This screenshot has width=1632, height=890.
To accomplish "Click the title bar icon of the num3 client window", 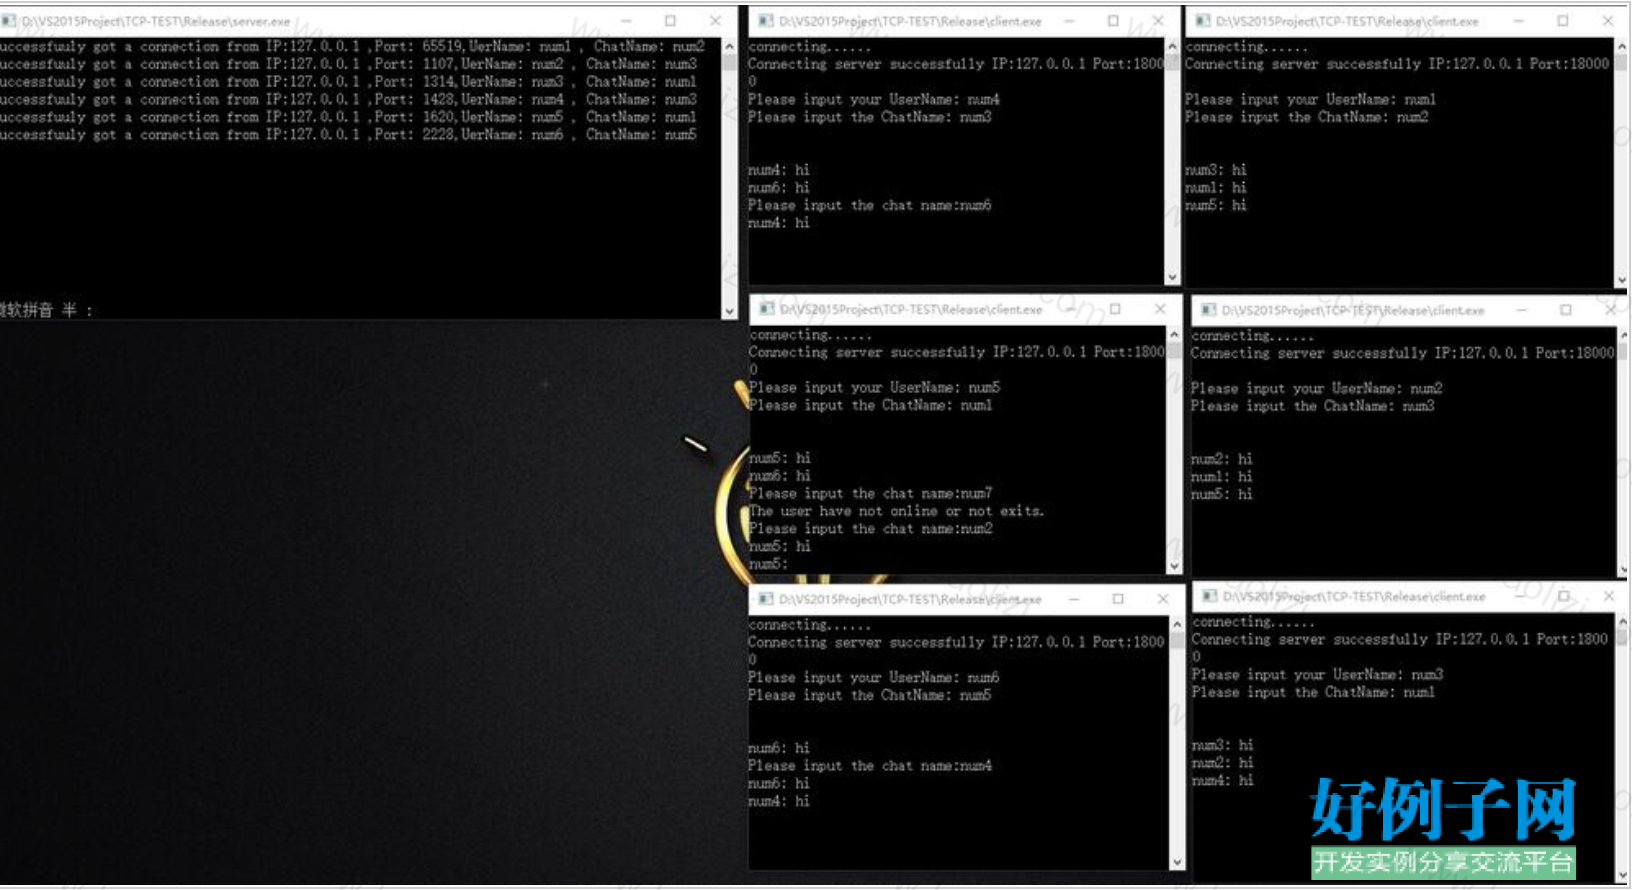I will pos(1210,597).
